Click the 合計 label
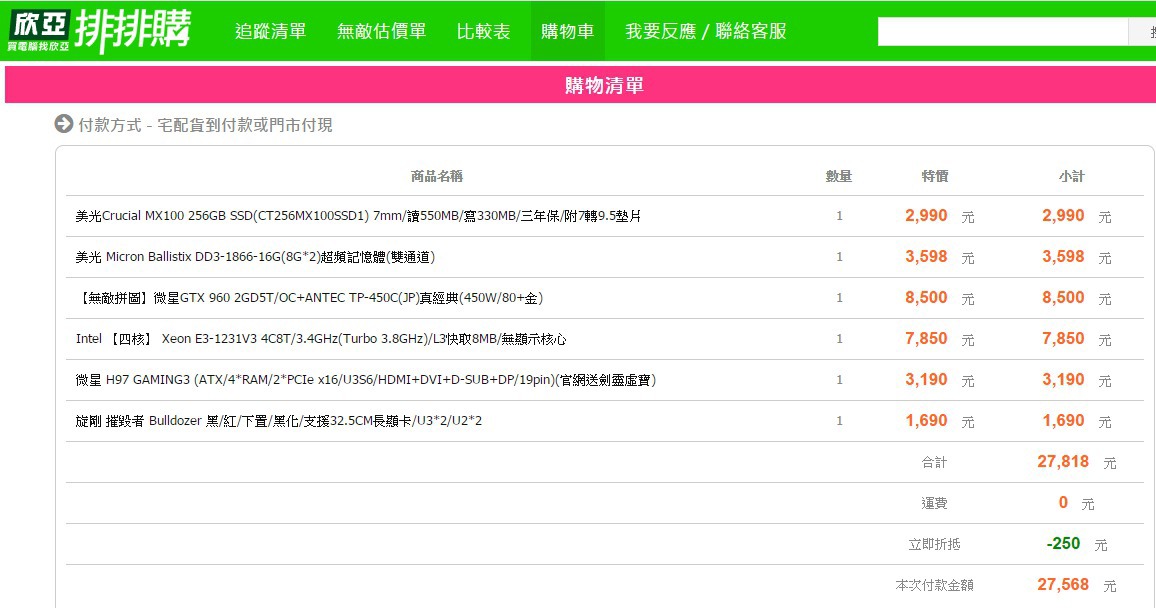 pos(934,462)
